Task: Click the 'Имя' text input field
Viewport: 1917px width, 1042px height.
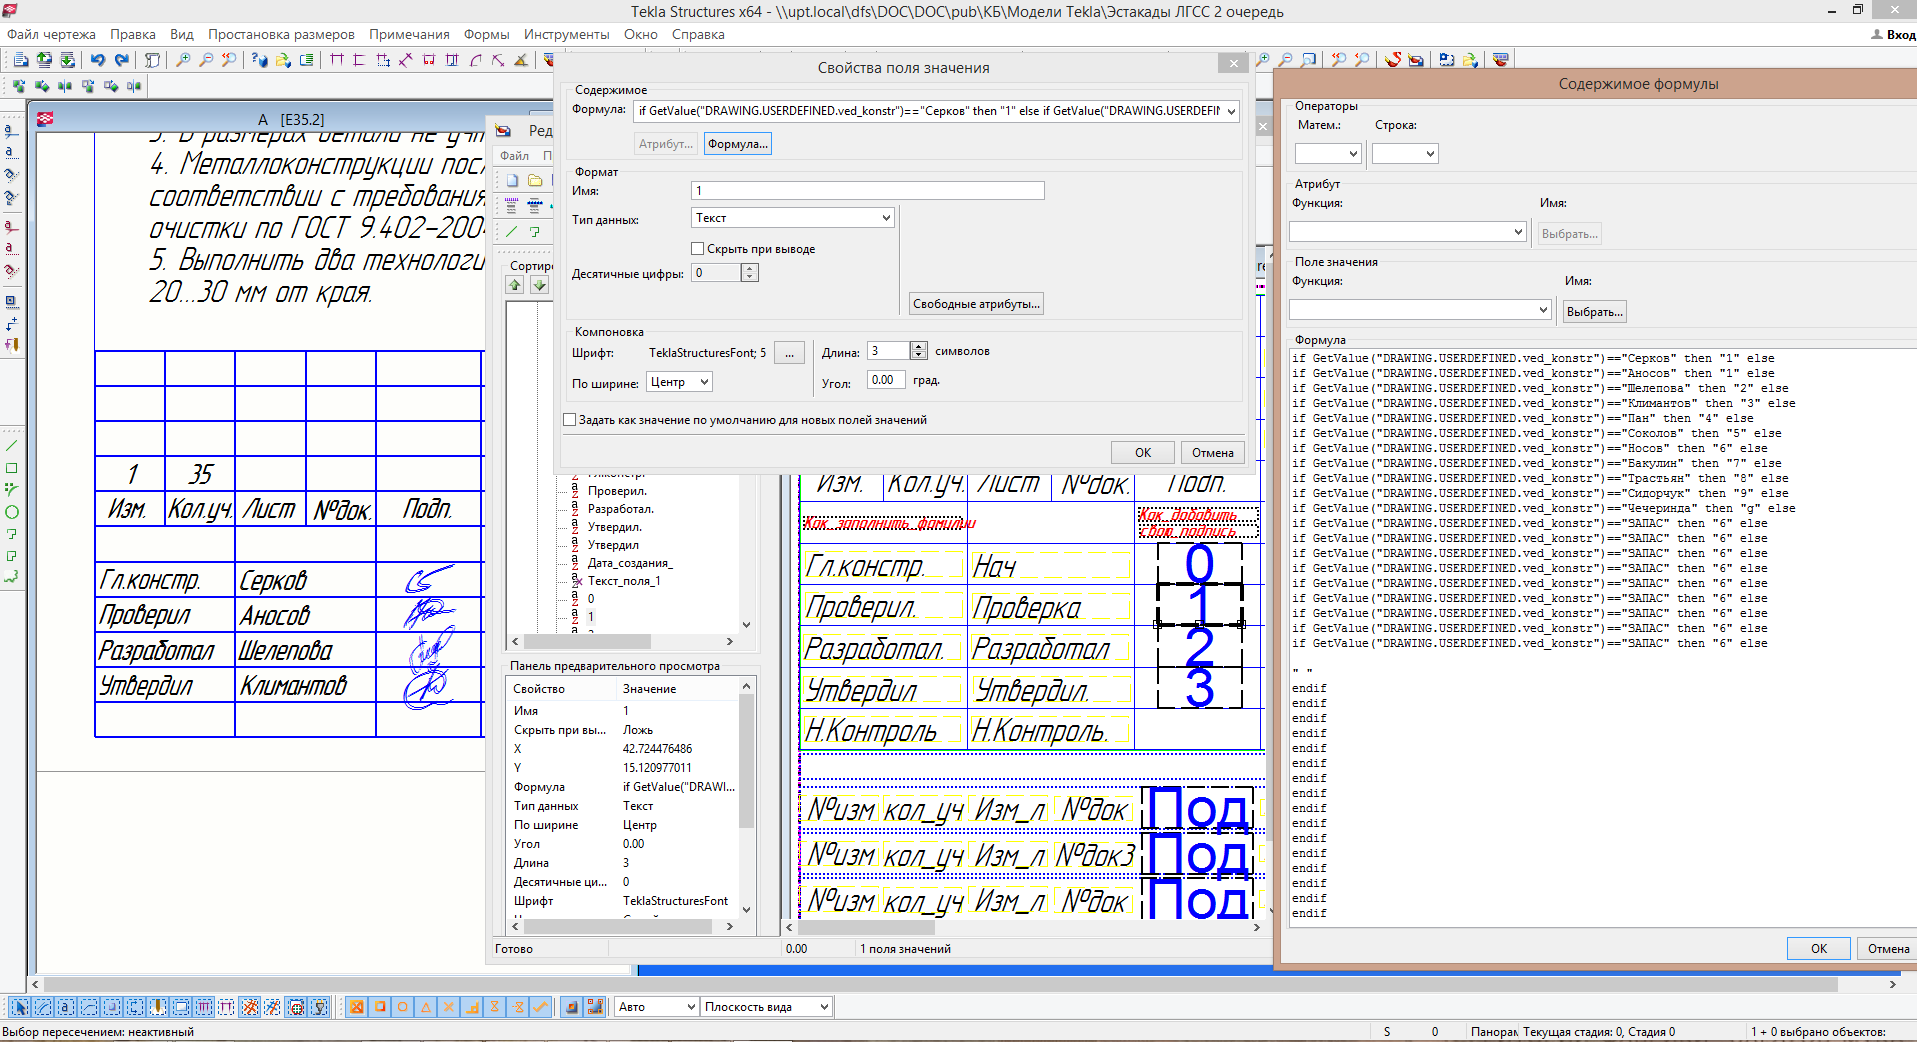Action: [867, 190]
